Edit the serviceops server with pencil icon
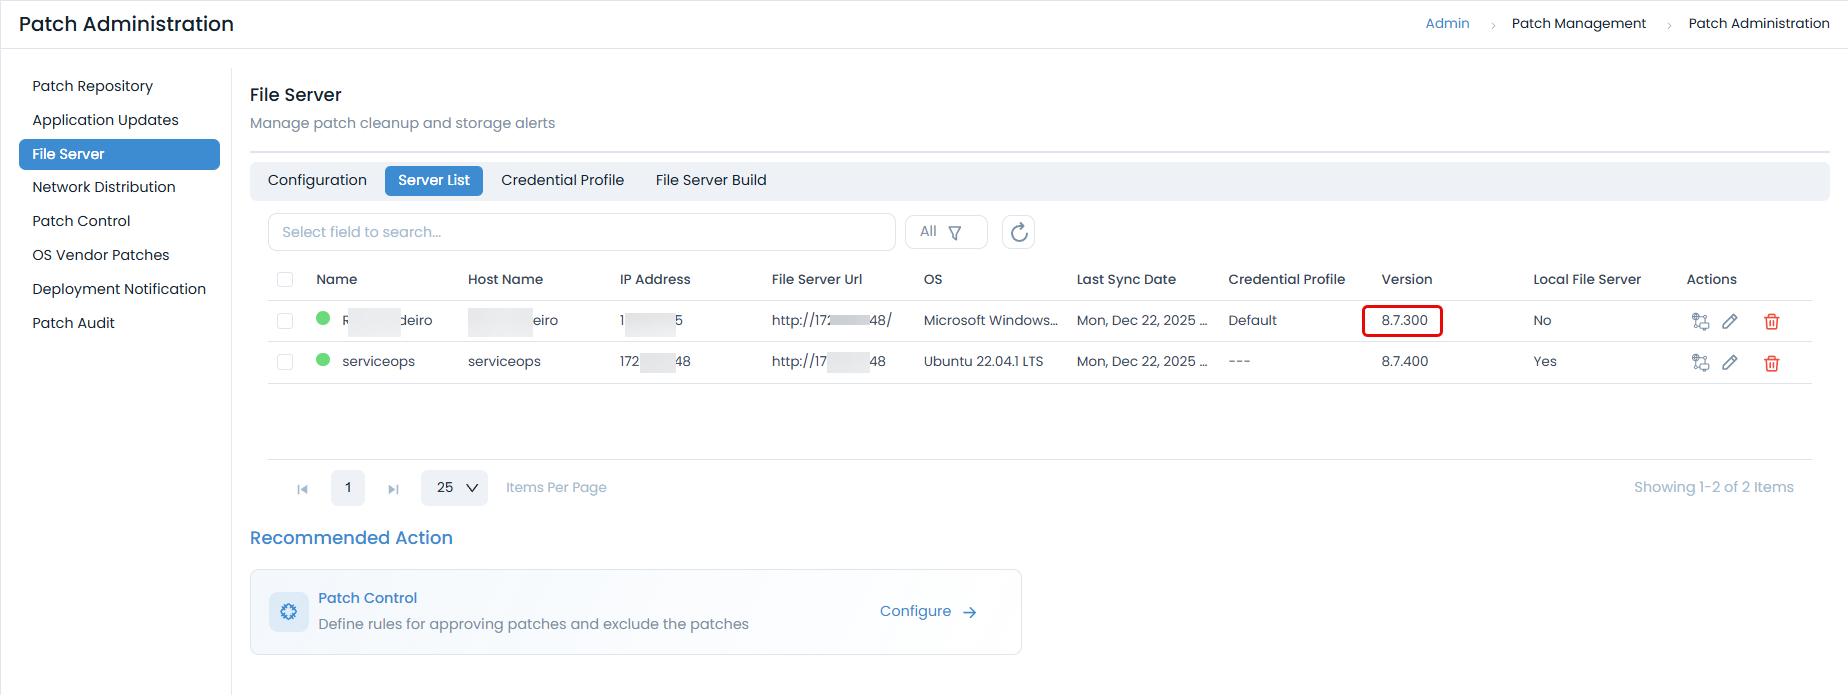 coord(1729,363)
